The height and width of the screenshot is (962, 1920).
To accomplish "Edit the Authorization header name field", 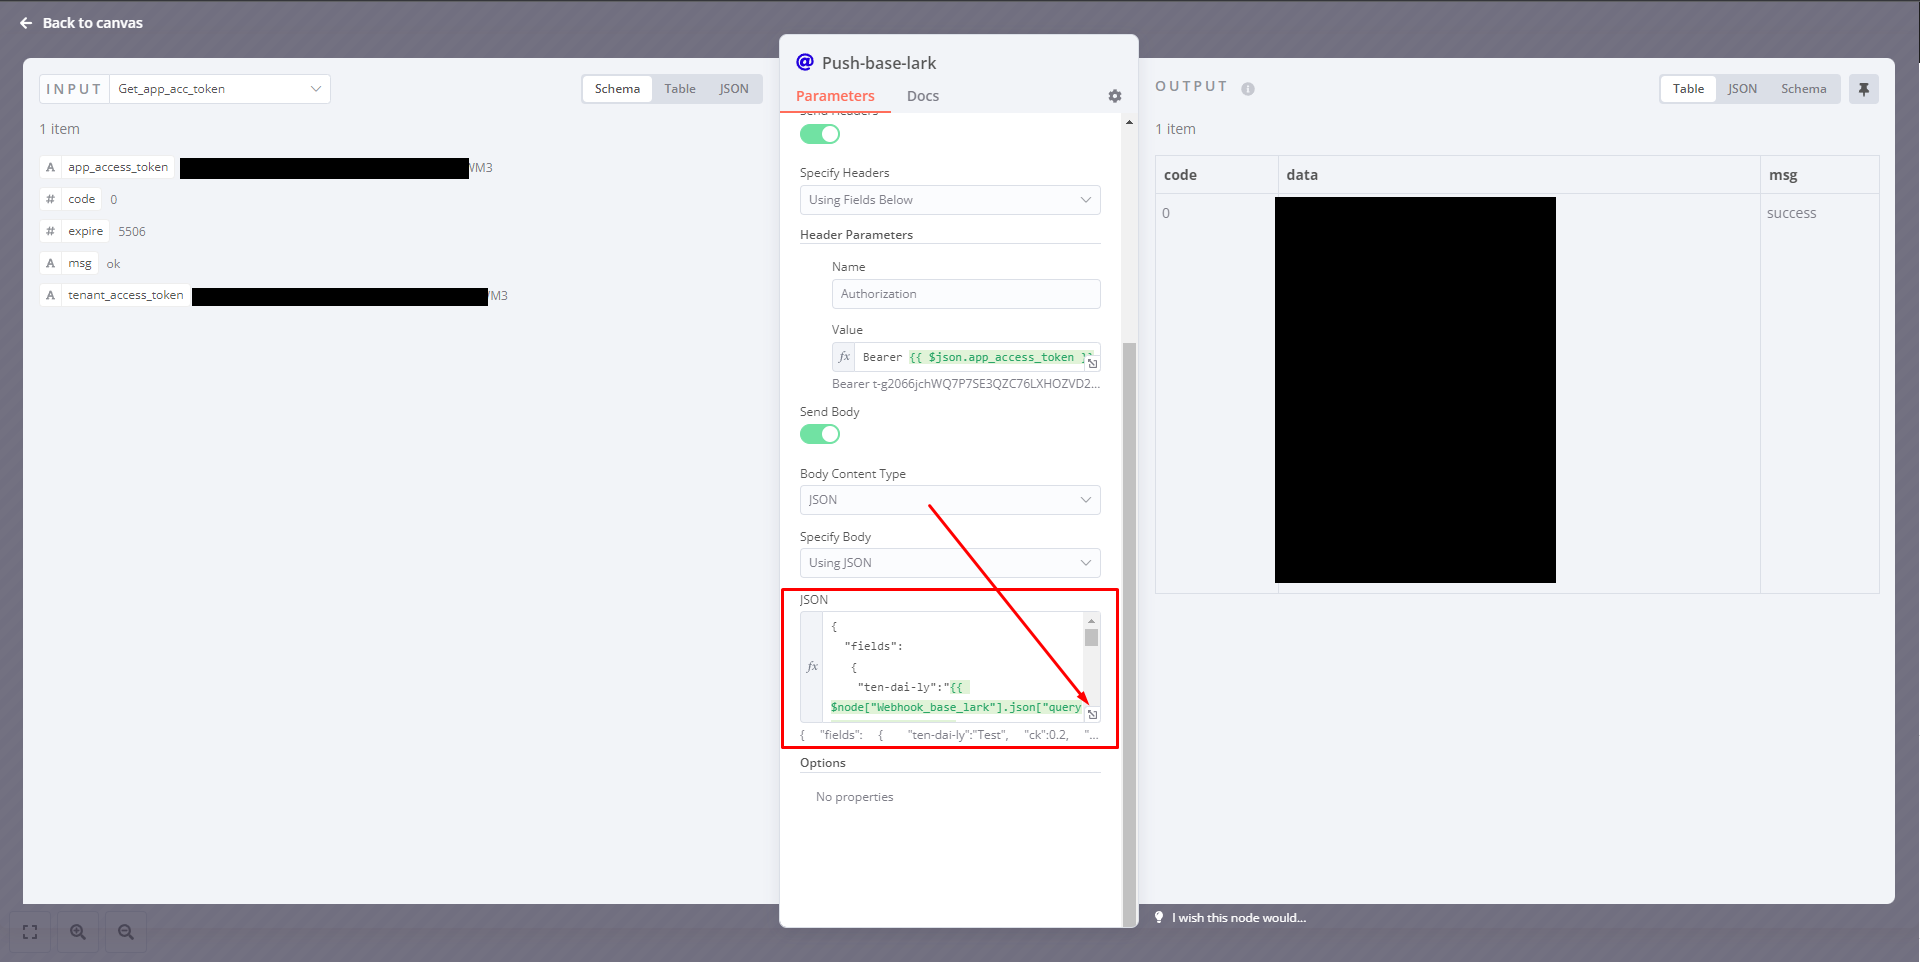I will [x=964, y=293].
